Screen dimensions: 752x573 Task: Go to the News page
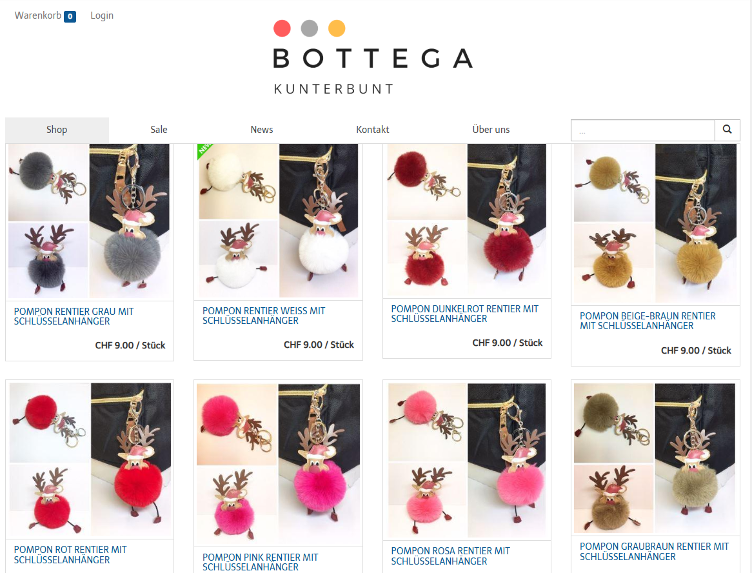tap(261, 129)
